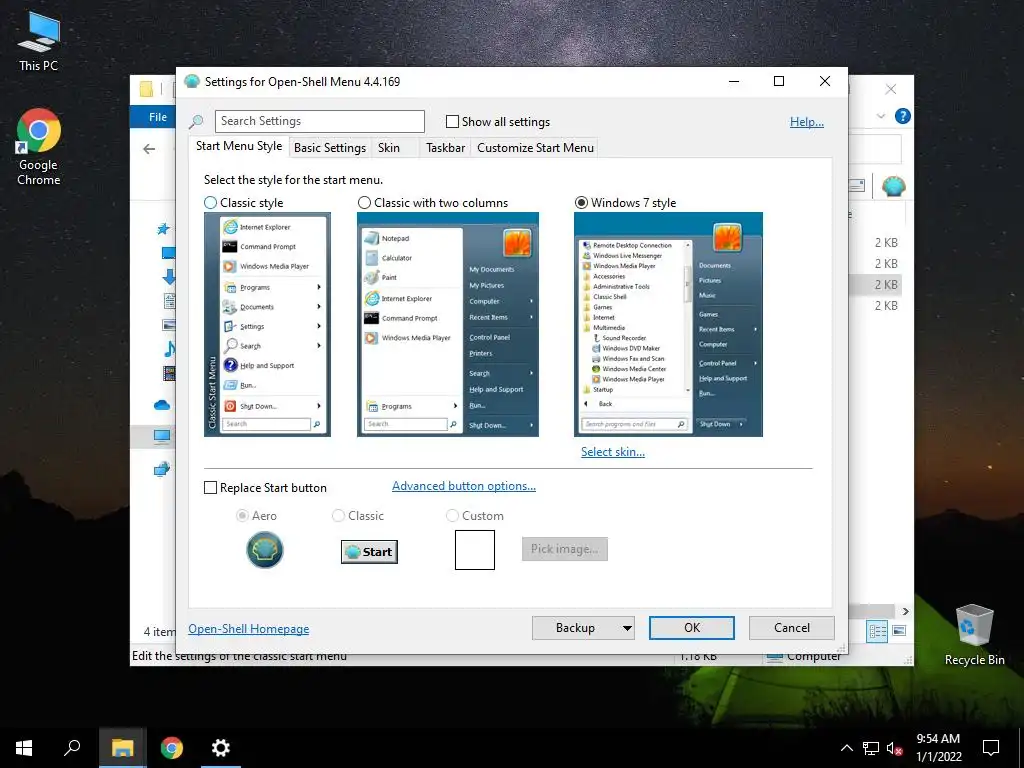
Task: Click the Aero start button shell image
Action: 264,550
